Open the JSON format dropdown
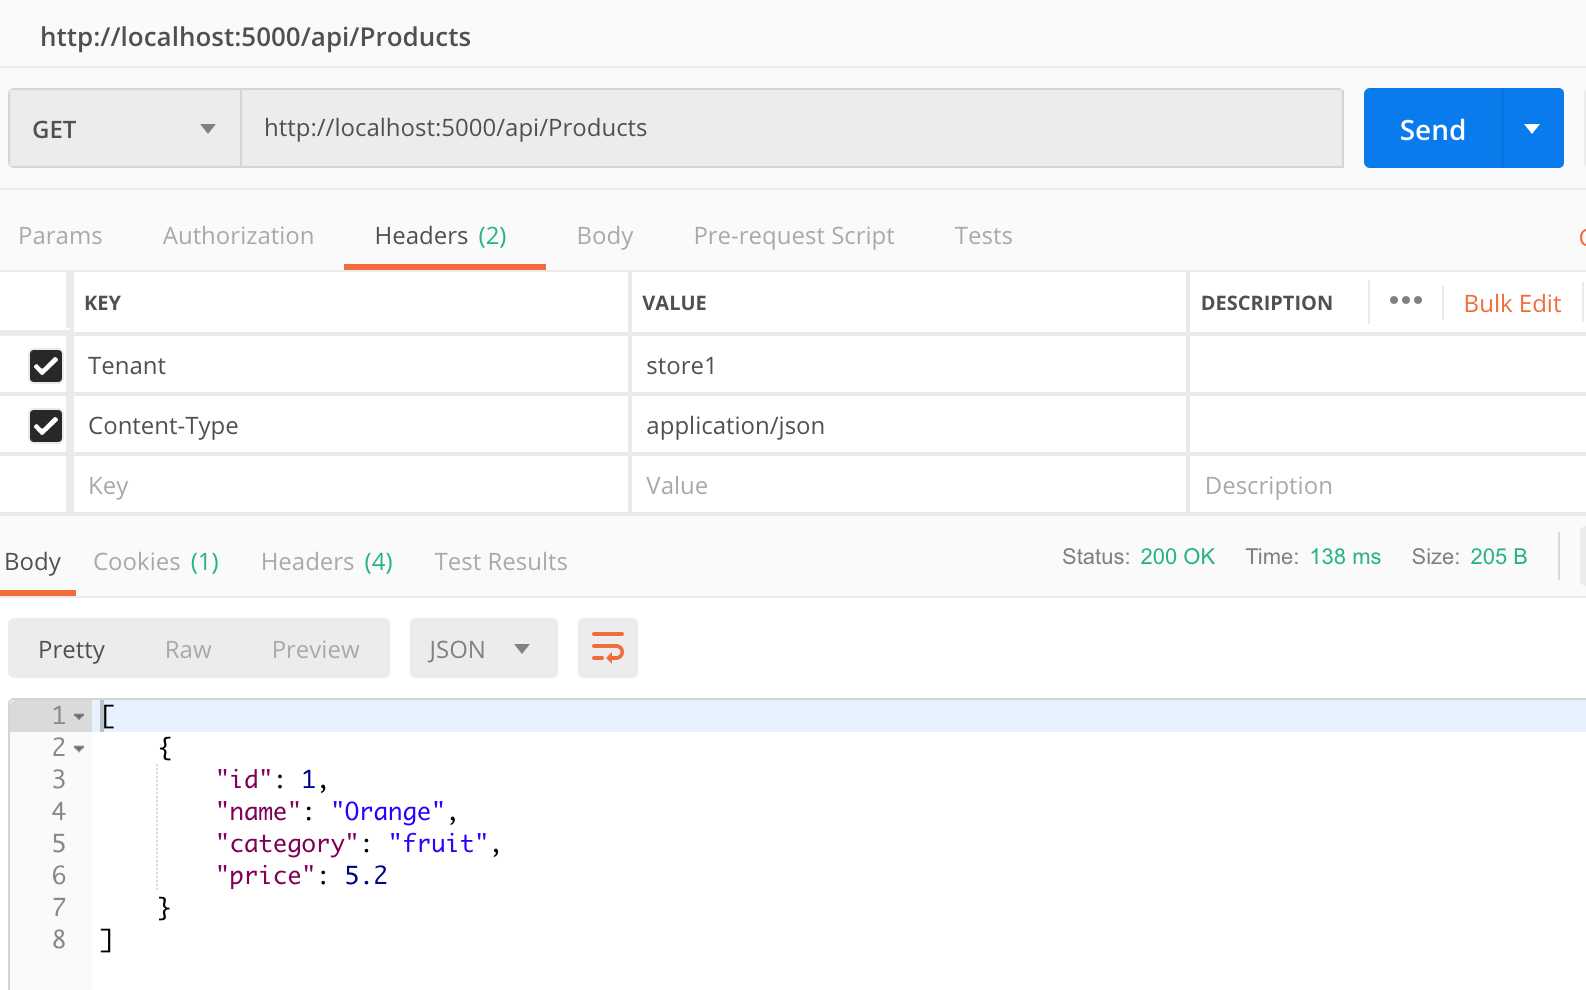The width and height of the screenshot is (1586, 990). pyautogui.click(x=484, y=648)
